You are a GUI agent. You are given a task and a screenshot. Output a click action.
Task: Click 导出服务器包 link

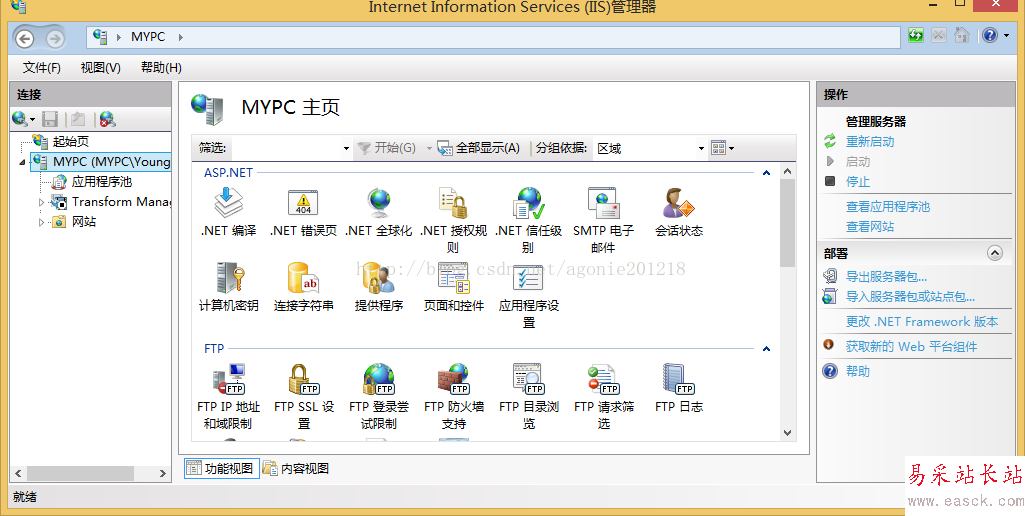pyautogui.click(x=886, y=277)
